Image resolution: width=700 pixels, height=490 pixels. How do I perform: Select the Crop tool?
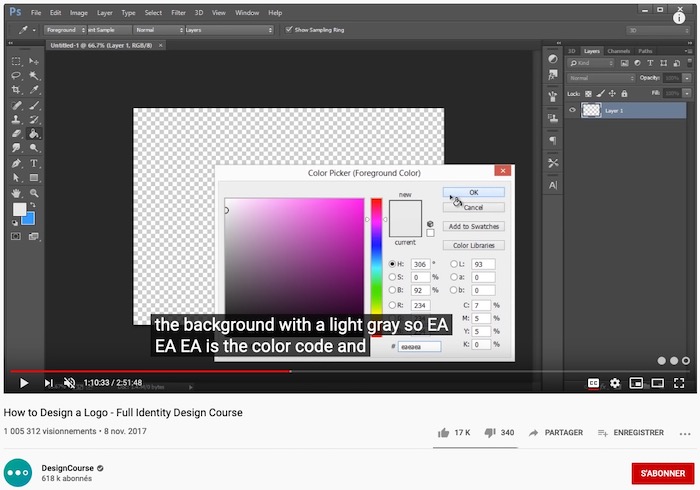(x=16, y=89)
